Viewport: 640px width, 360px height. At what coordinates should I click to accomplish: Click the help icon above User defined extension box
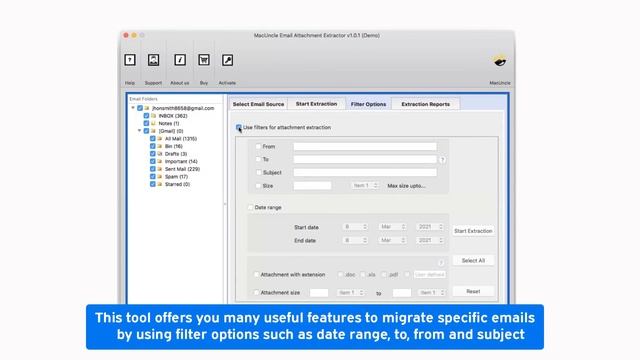click(x=441, y=263)
